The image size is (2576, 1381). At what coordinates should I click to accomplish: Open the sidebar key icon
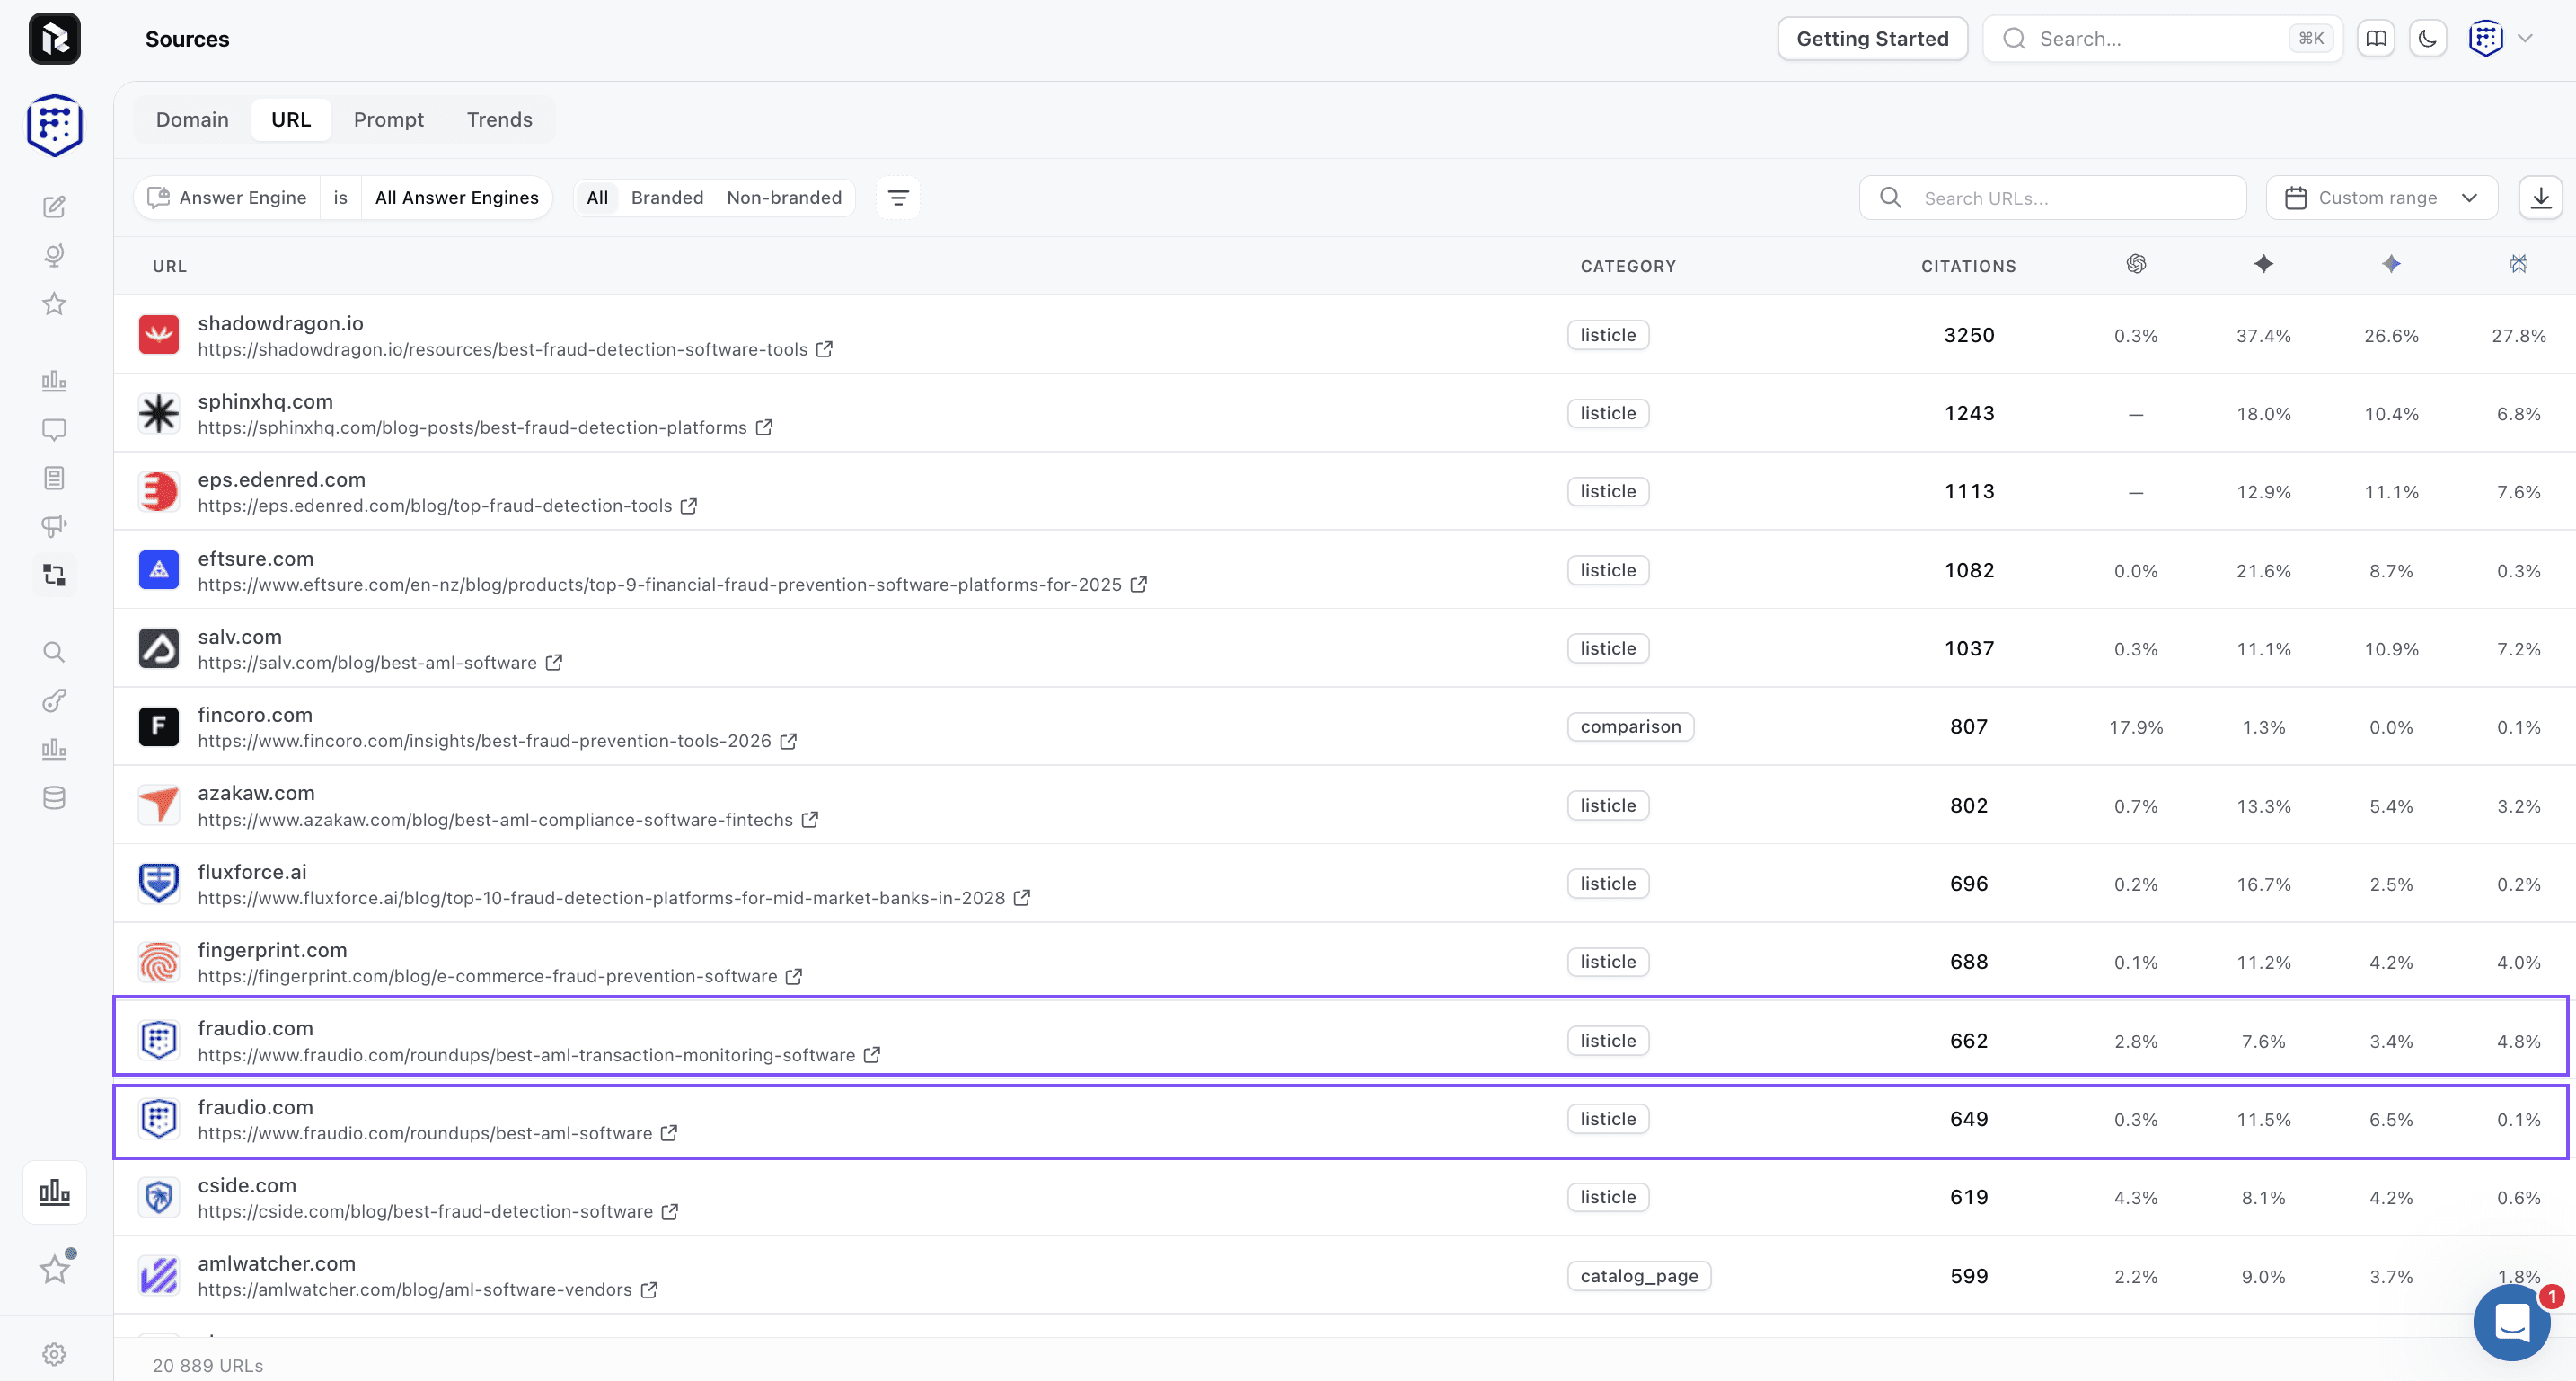pos(54,701)
